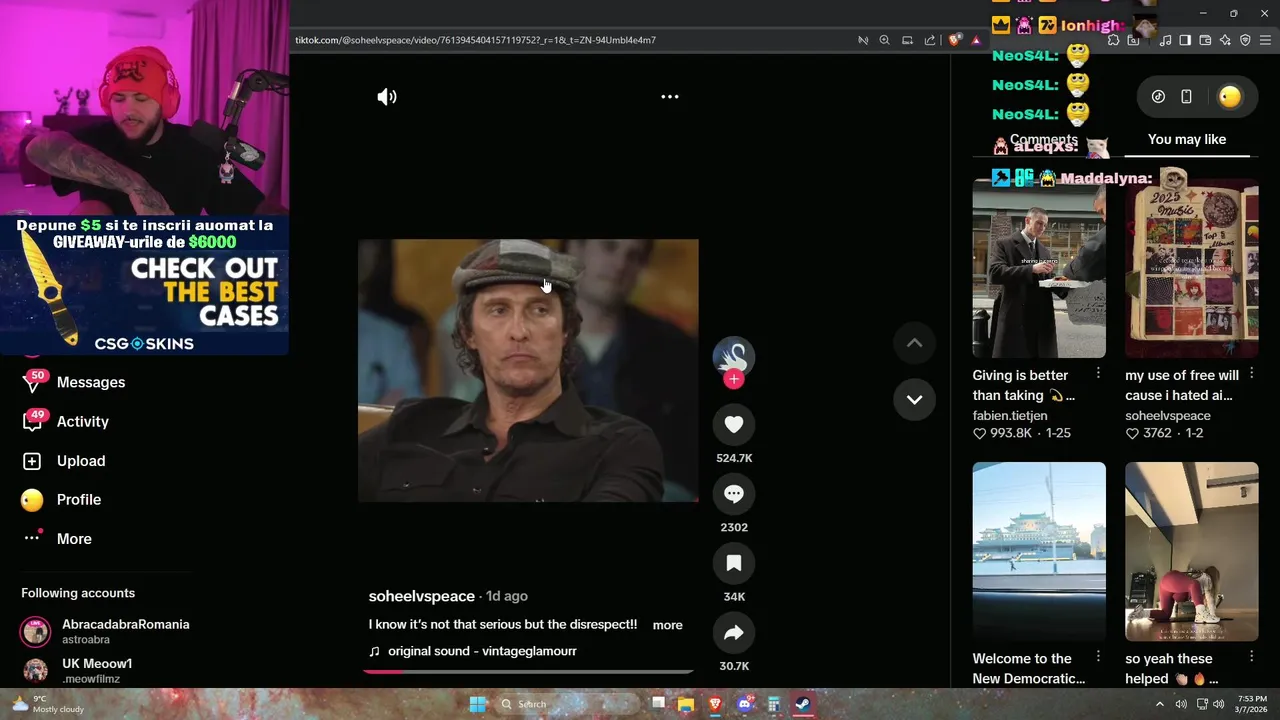This screenshot has width=1280, height=720.
Task: Bookmark the video with the save icon
Action: [x=734, y=563]
